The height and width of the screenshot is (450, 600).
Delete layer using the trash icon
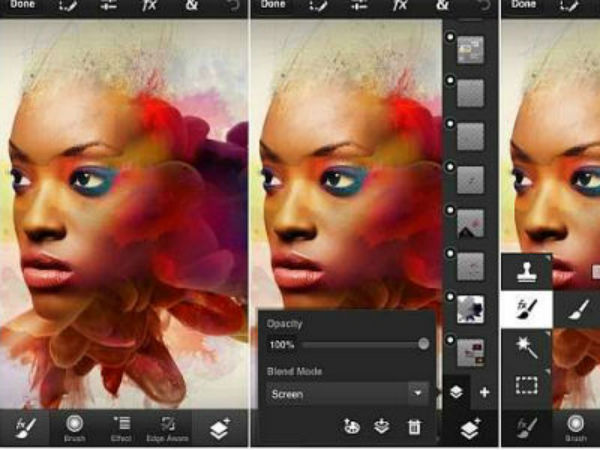coord(413,427)
